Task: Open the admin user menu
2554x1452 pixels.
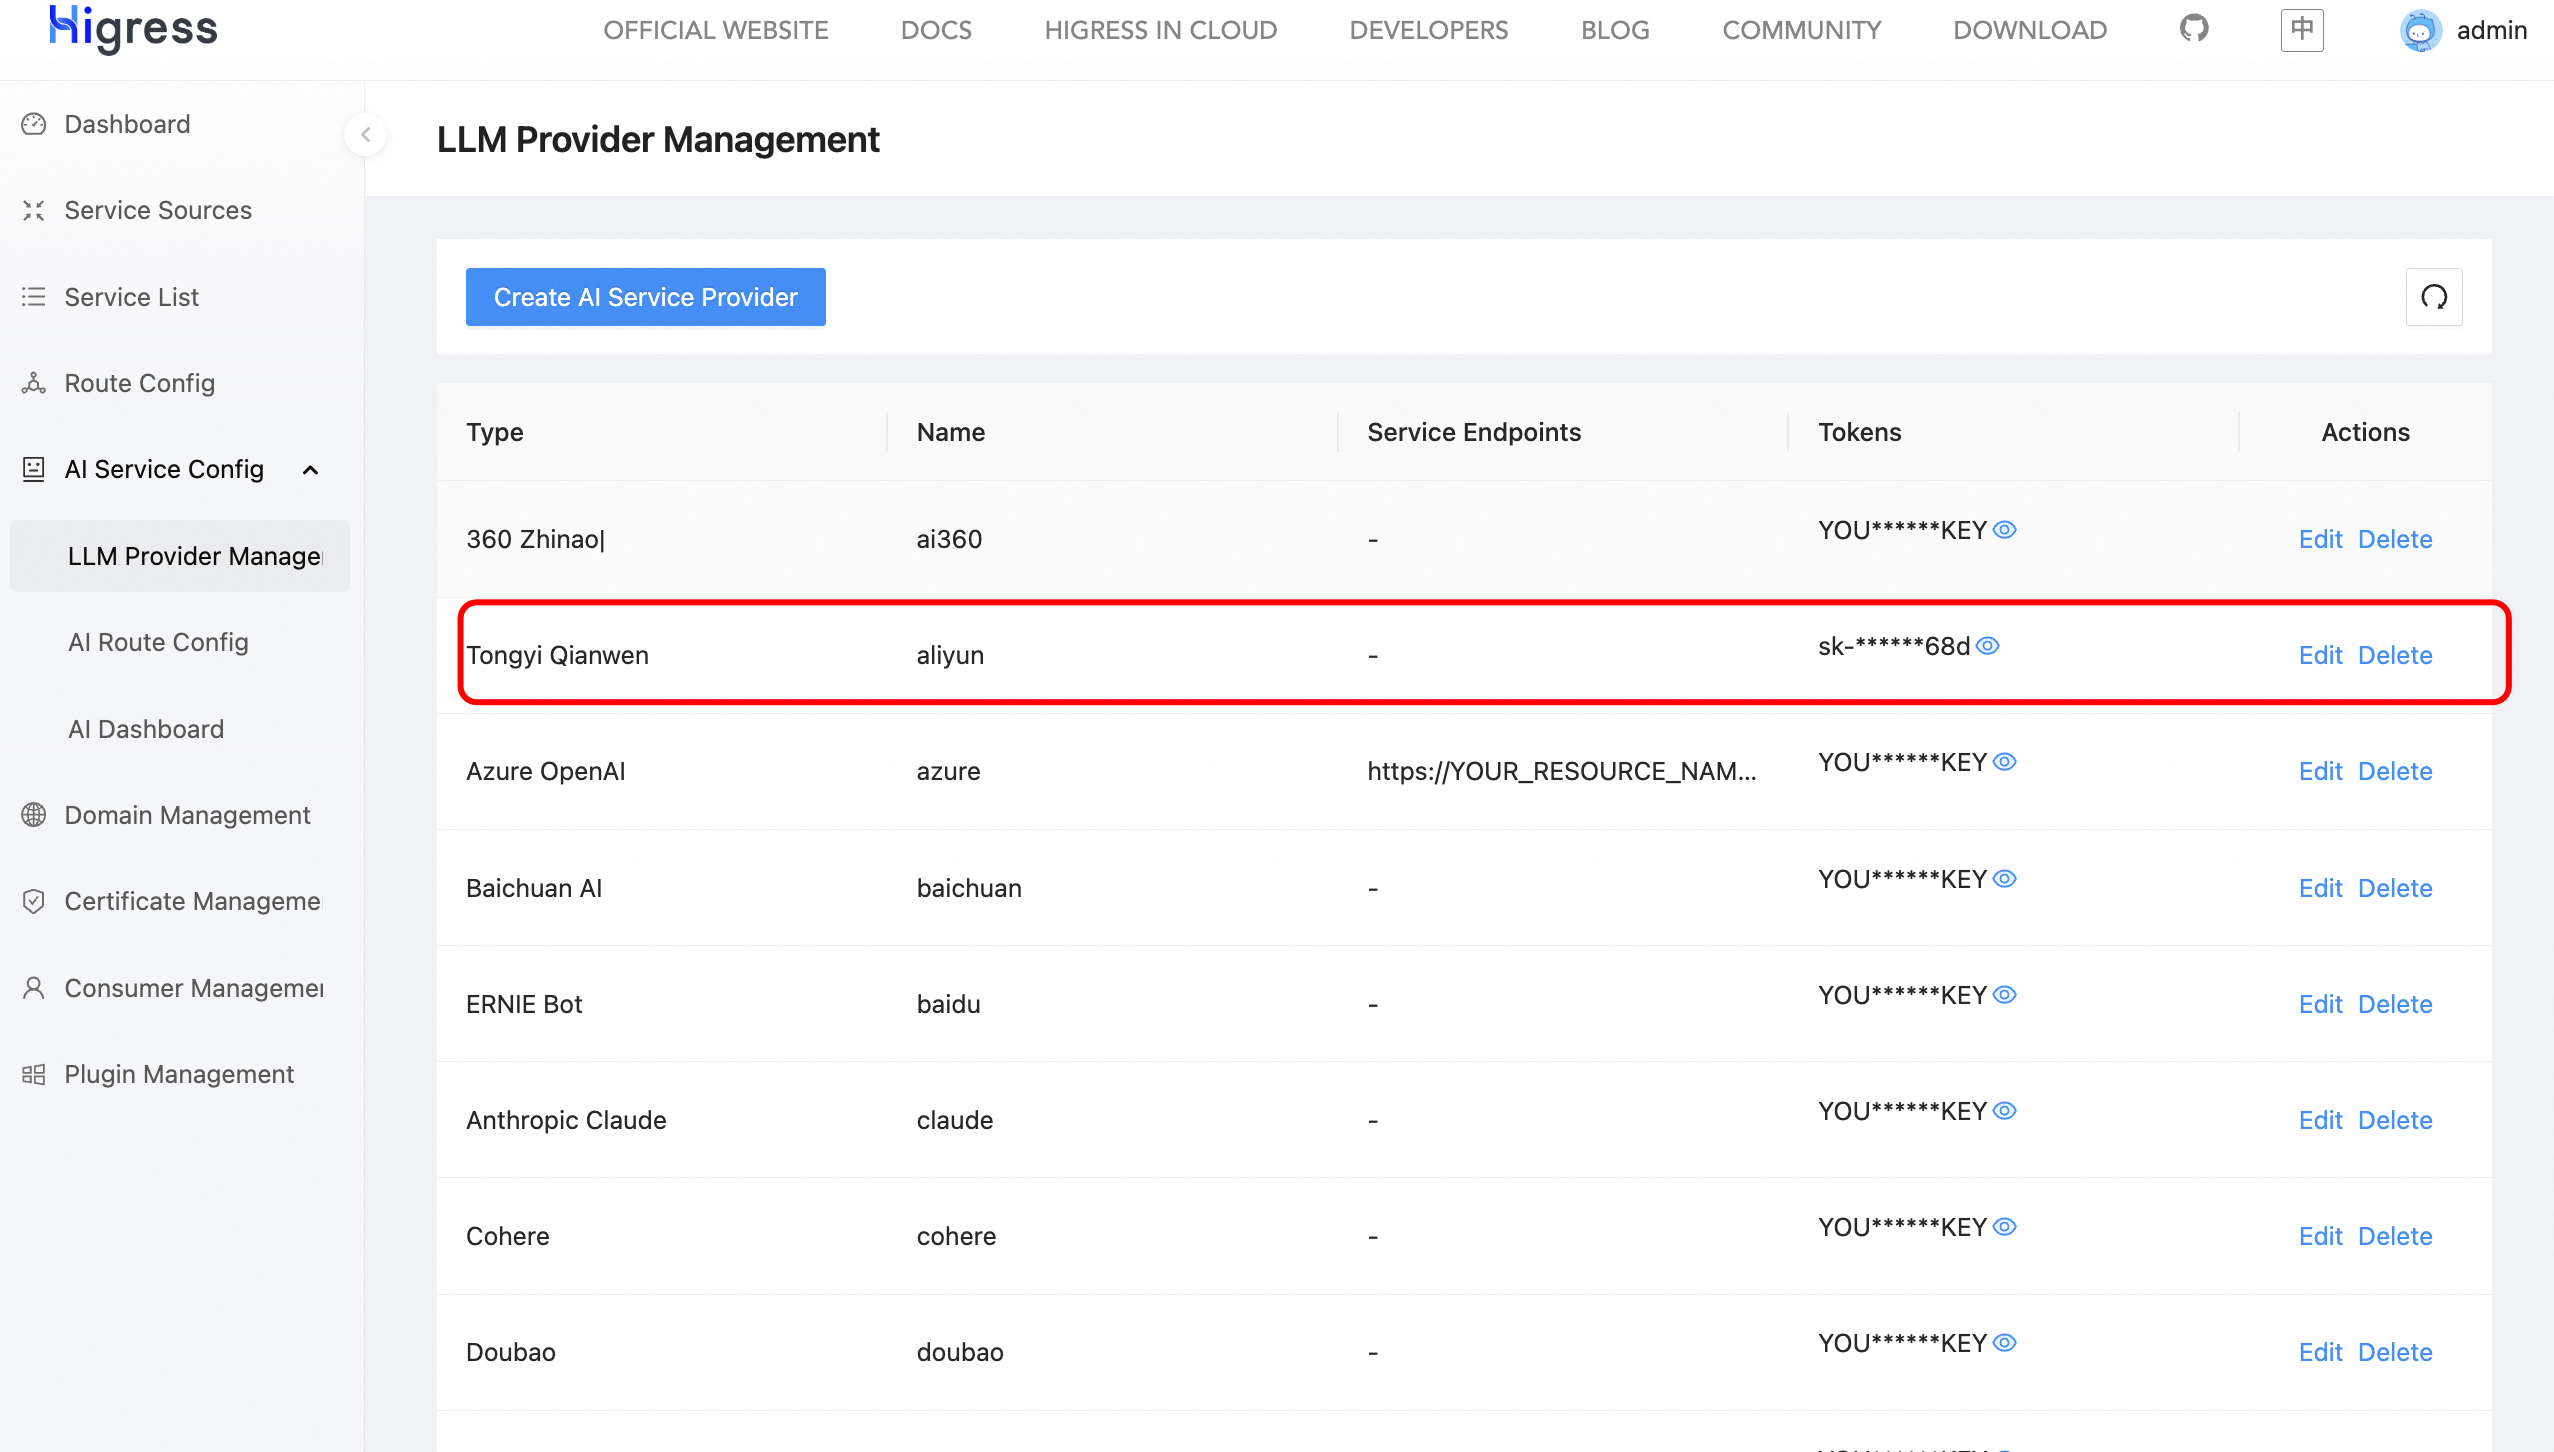Action: click(x=2490, y=31)
